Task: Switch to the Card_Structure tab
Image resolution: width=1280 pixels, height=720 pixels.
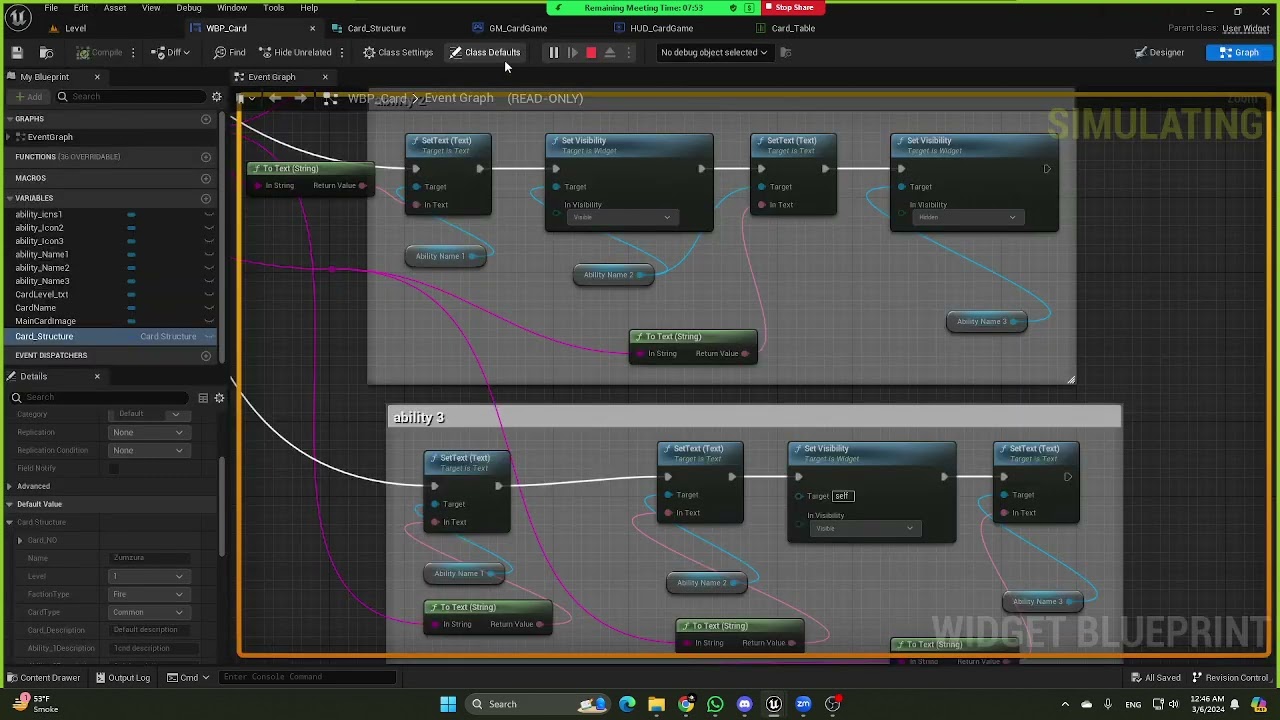Action: pyautogui.click(x=376, y=28)
